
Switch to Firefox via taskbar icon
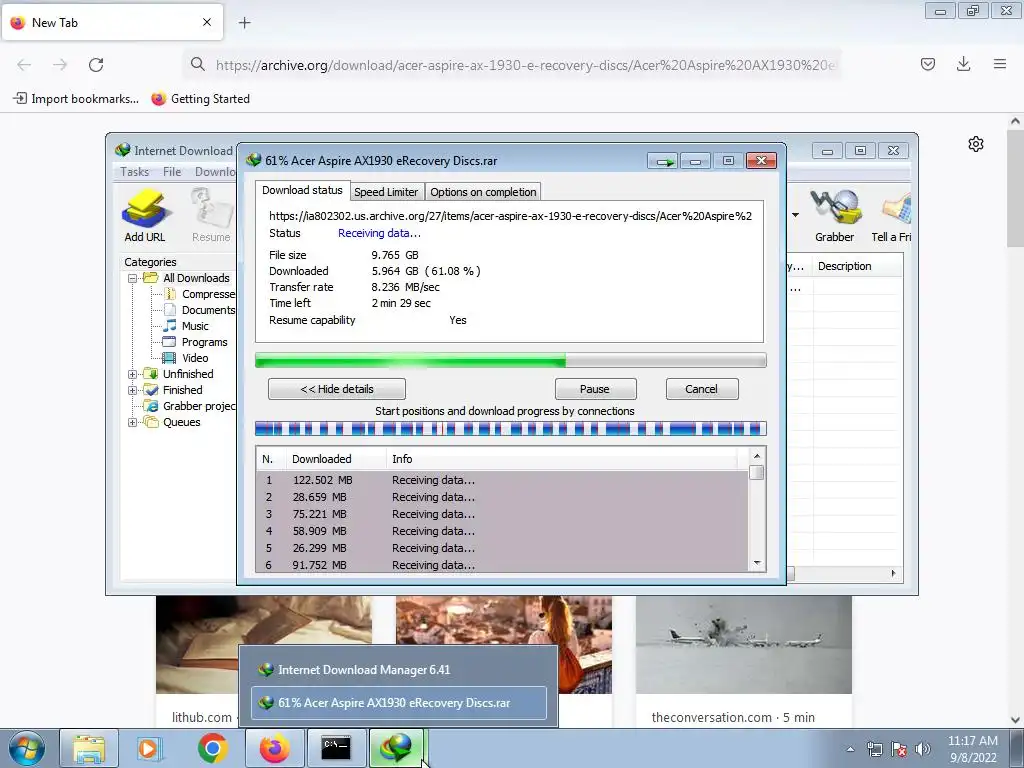(275, 748)
